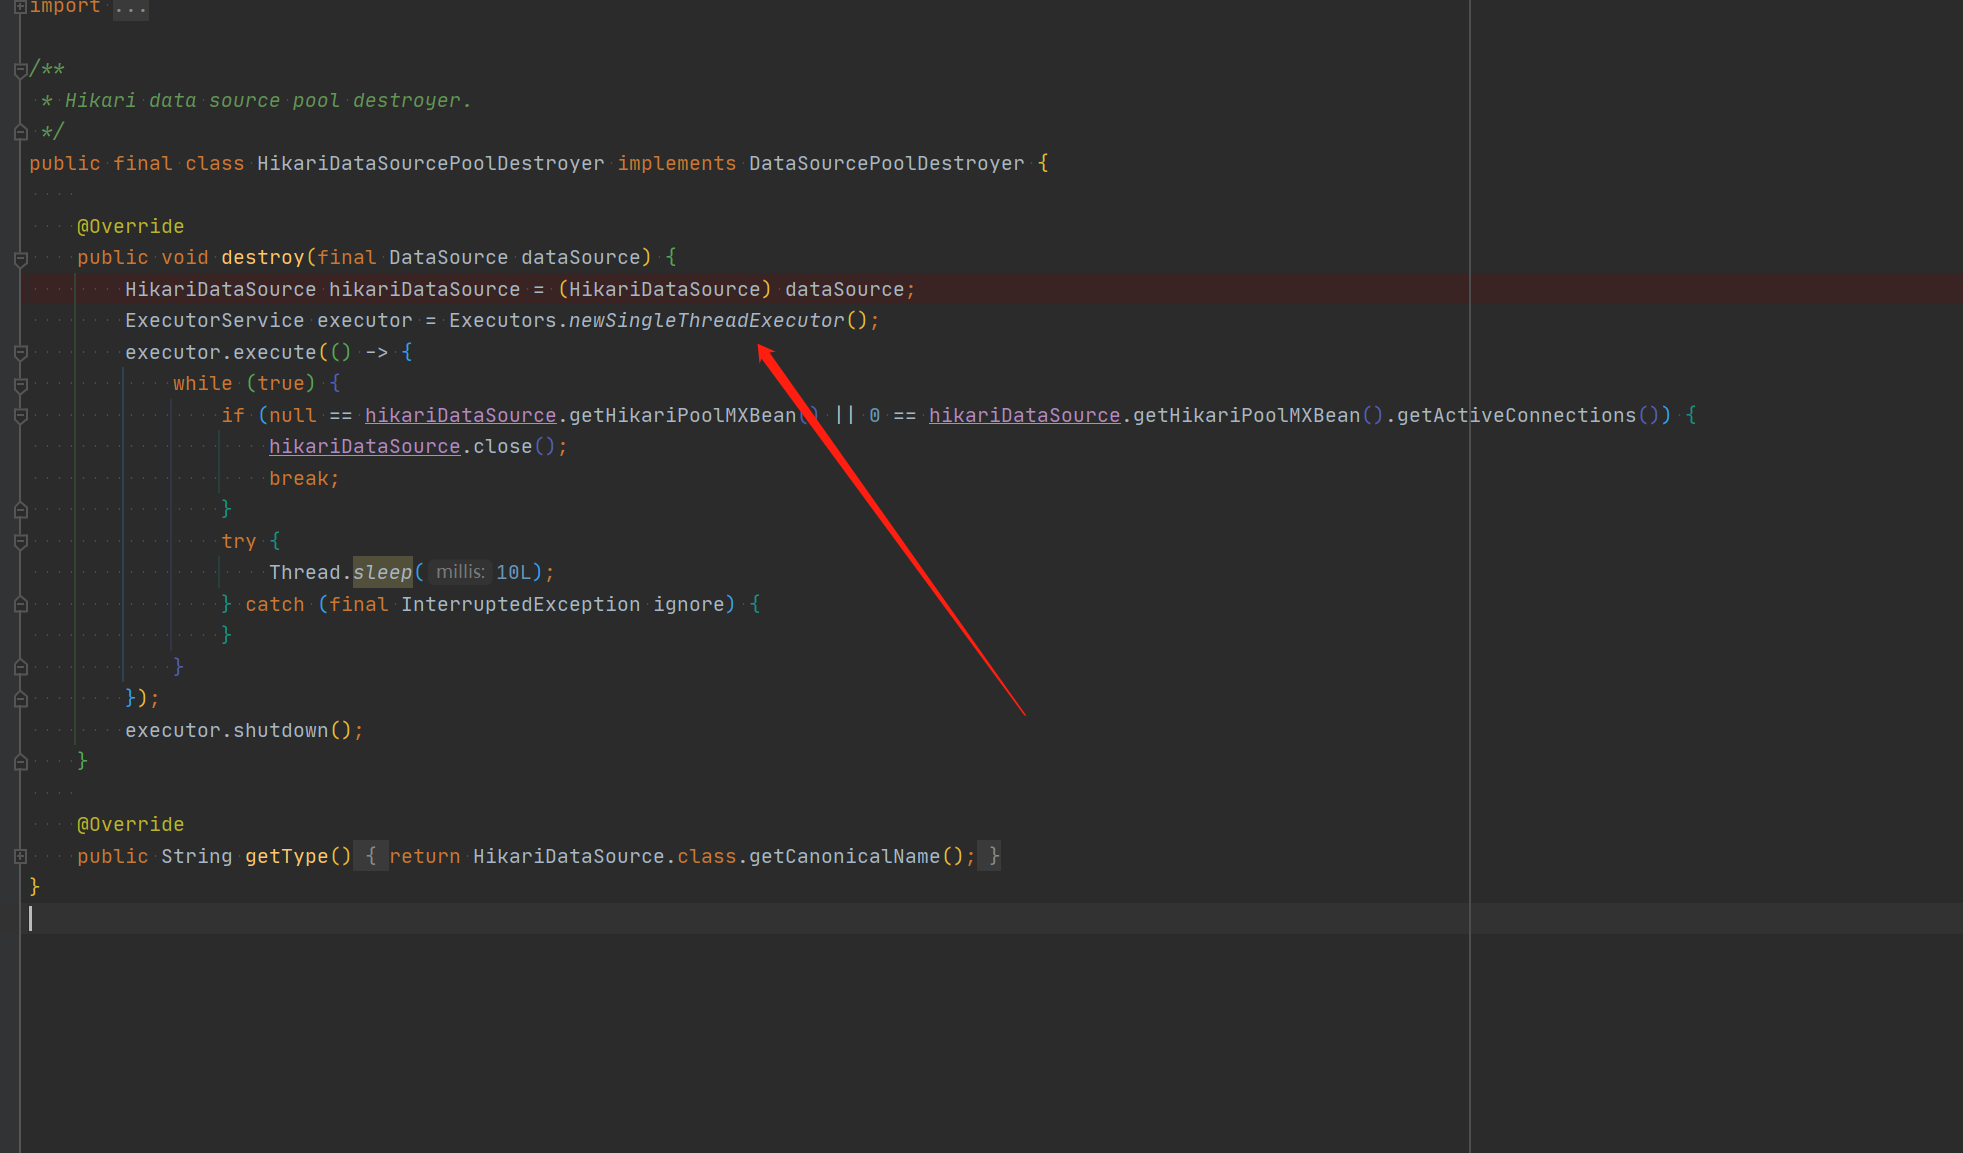Expand the folded import section
Image resolution: width=1963 pixels, height=1153 pixels.
coord(20,7)
